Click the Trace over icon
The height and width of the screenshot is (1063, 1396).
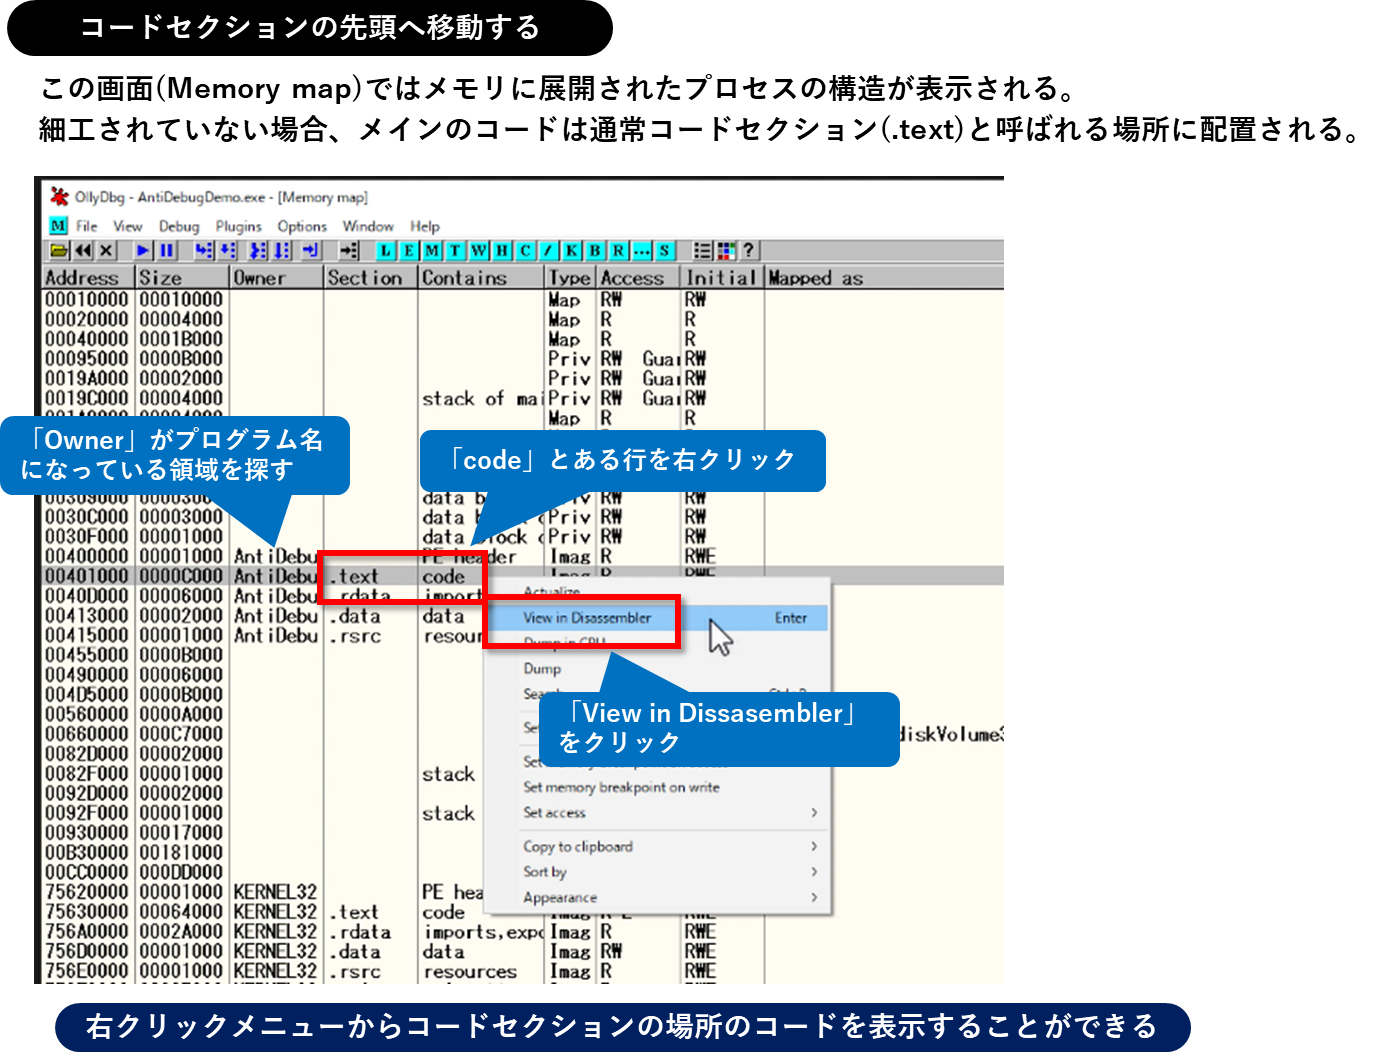(x=282, y=250)
